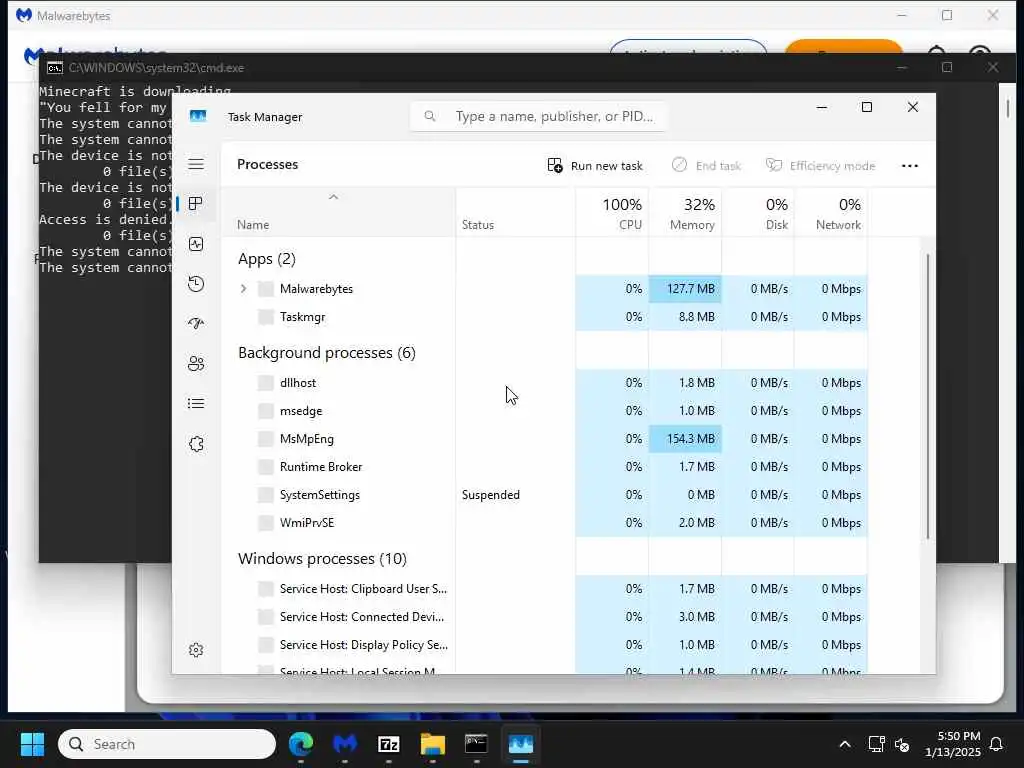Sort processes by Network column header

(831, 214)
